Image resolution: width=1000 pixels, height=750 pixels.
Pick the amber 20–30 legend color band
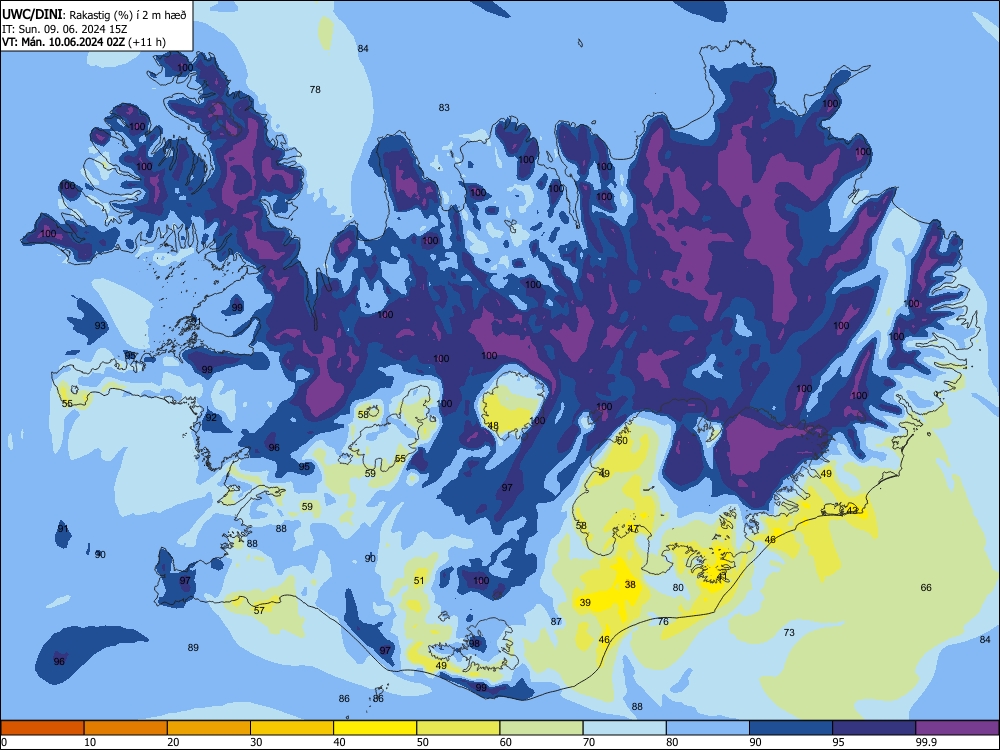point(209,728)
